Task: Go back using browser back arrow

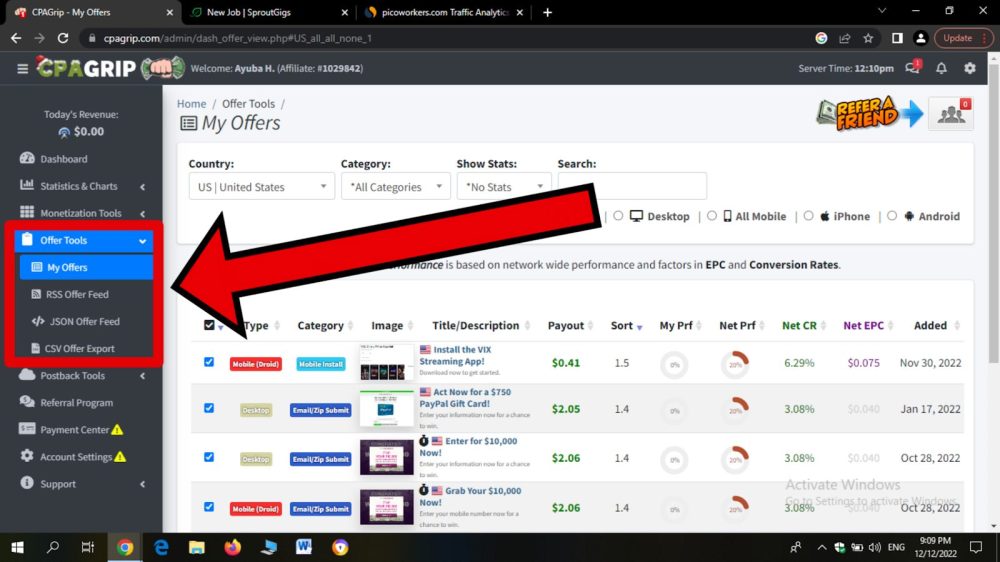Action: 16,38
